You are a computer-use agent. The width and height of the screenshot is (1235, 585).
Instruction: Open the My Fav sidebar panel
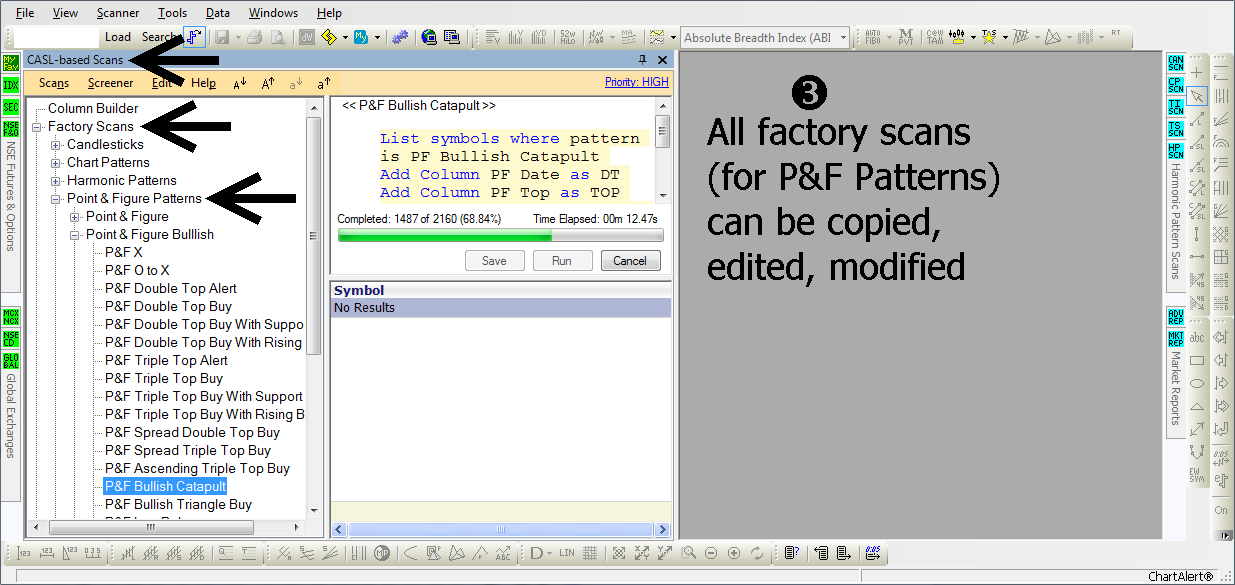(11, 63)
